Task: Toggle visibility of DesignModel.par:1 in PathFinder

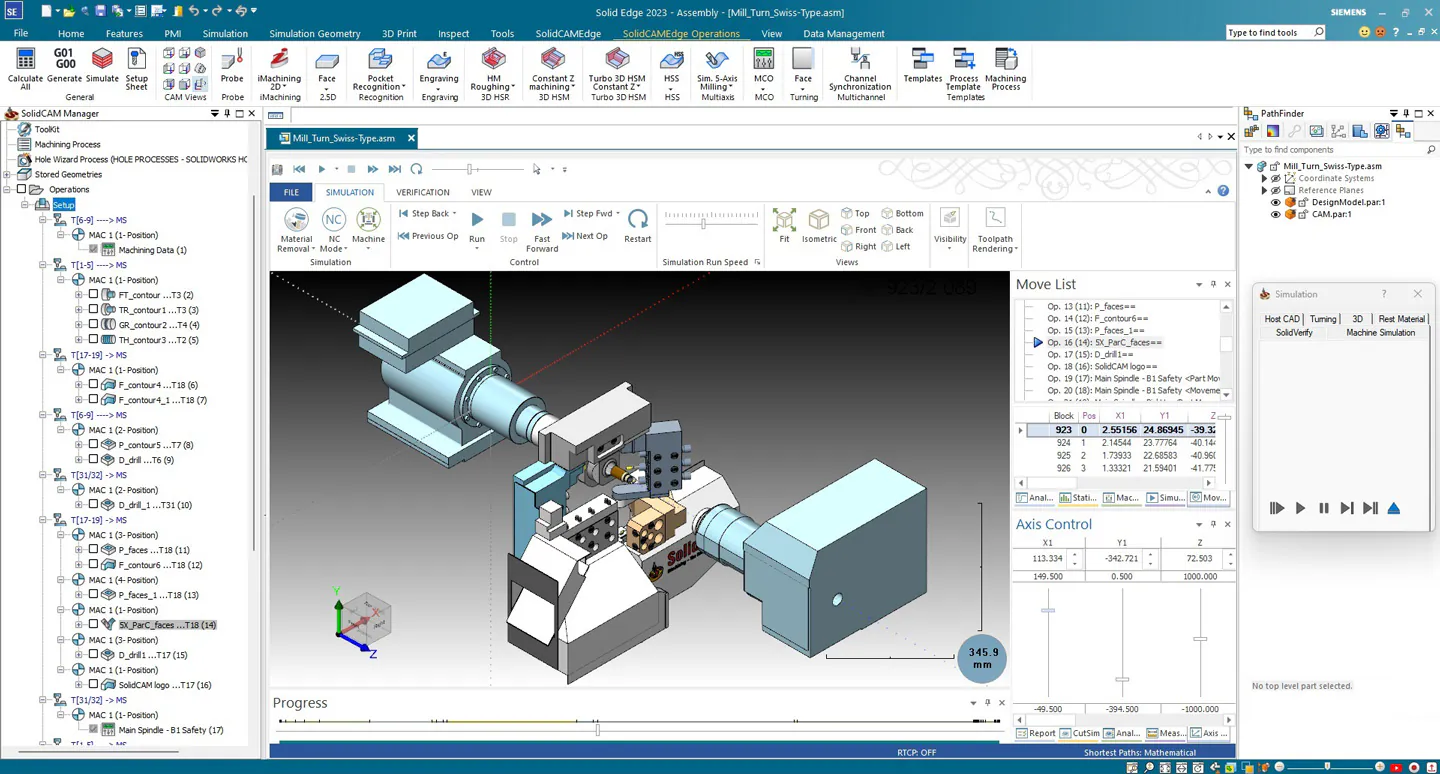Action: [x=1275, y=202]
